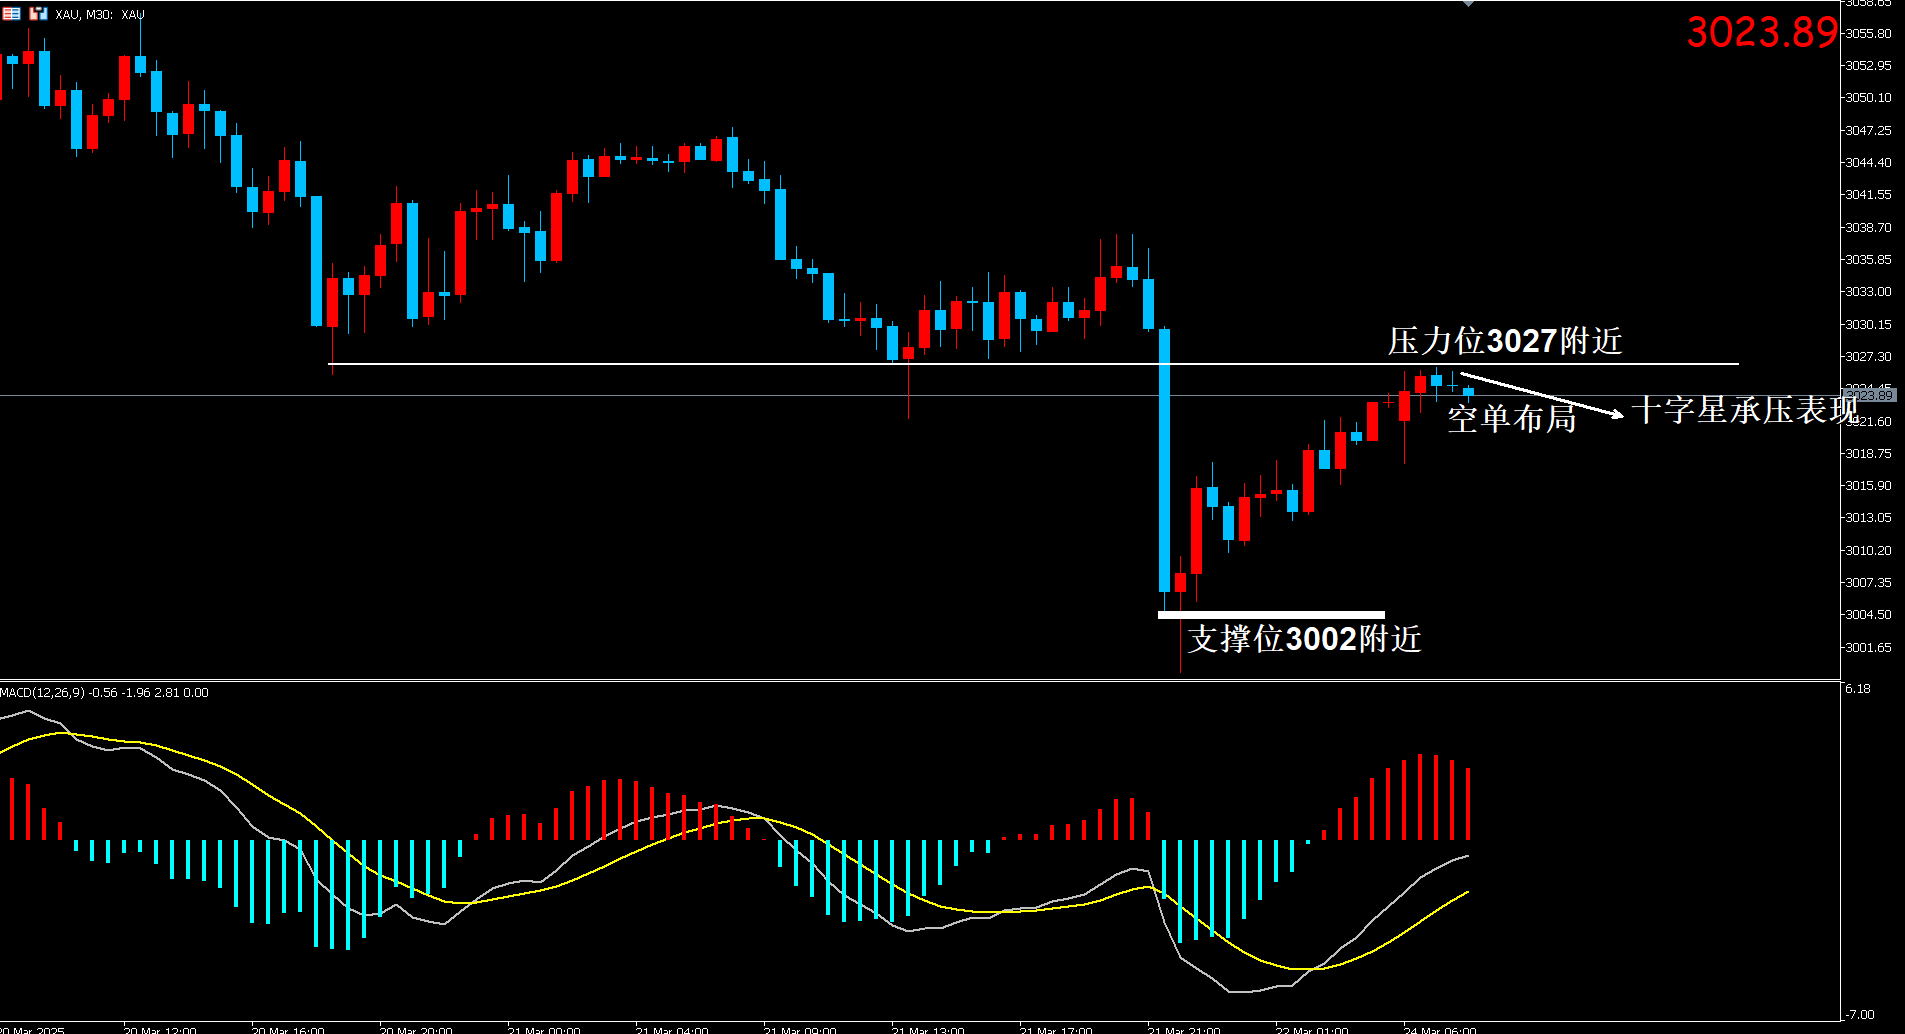Click the depth of market icon beside XAU

tap(38, 13)
